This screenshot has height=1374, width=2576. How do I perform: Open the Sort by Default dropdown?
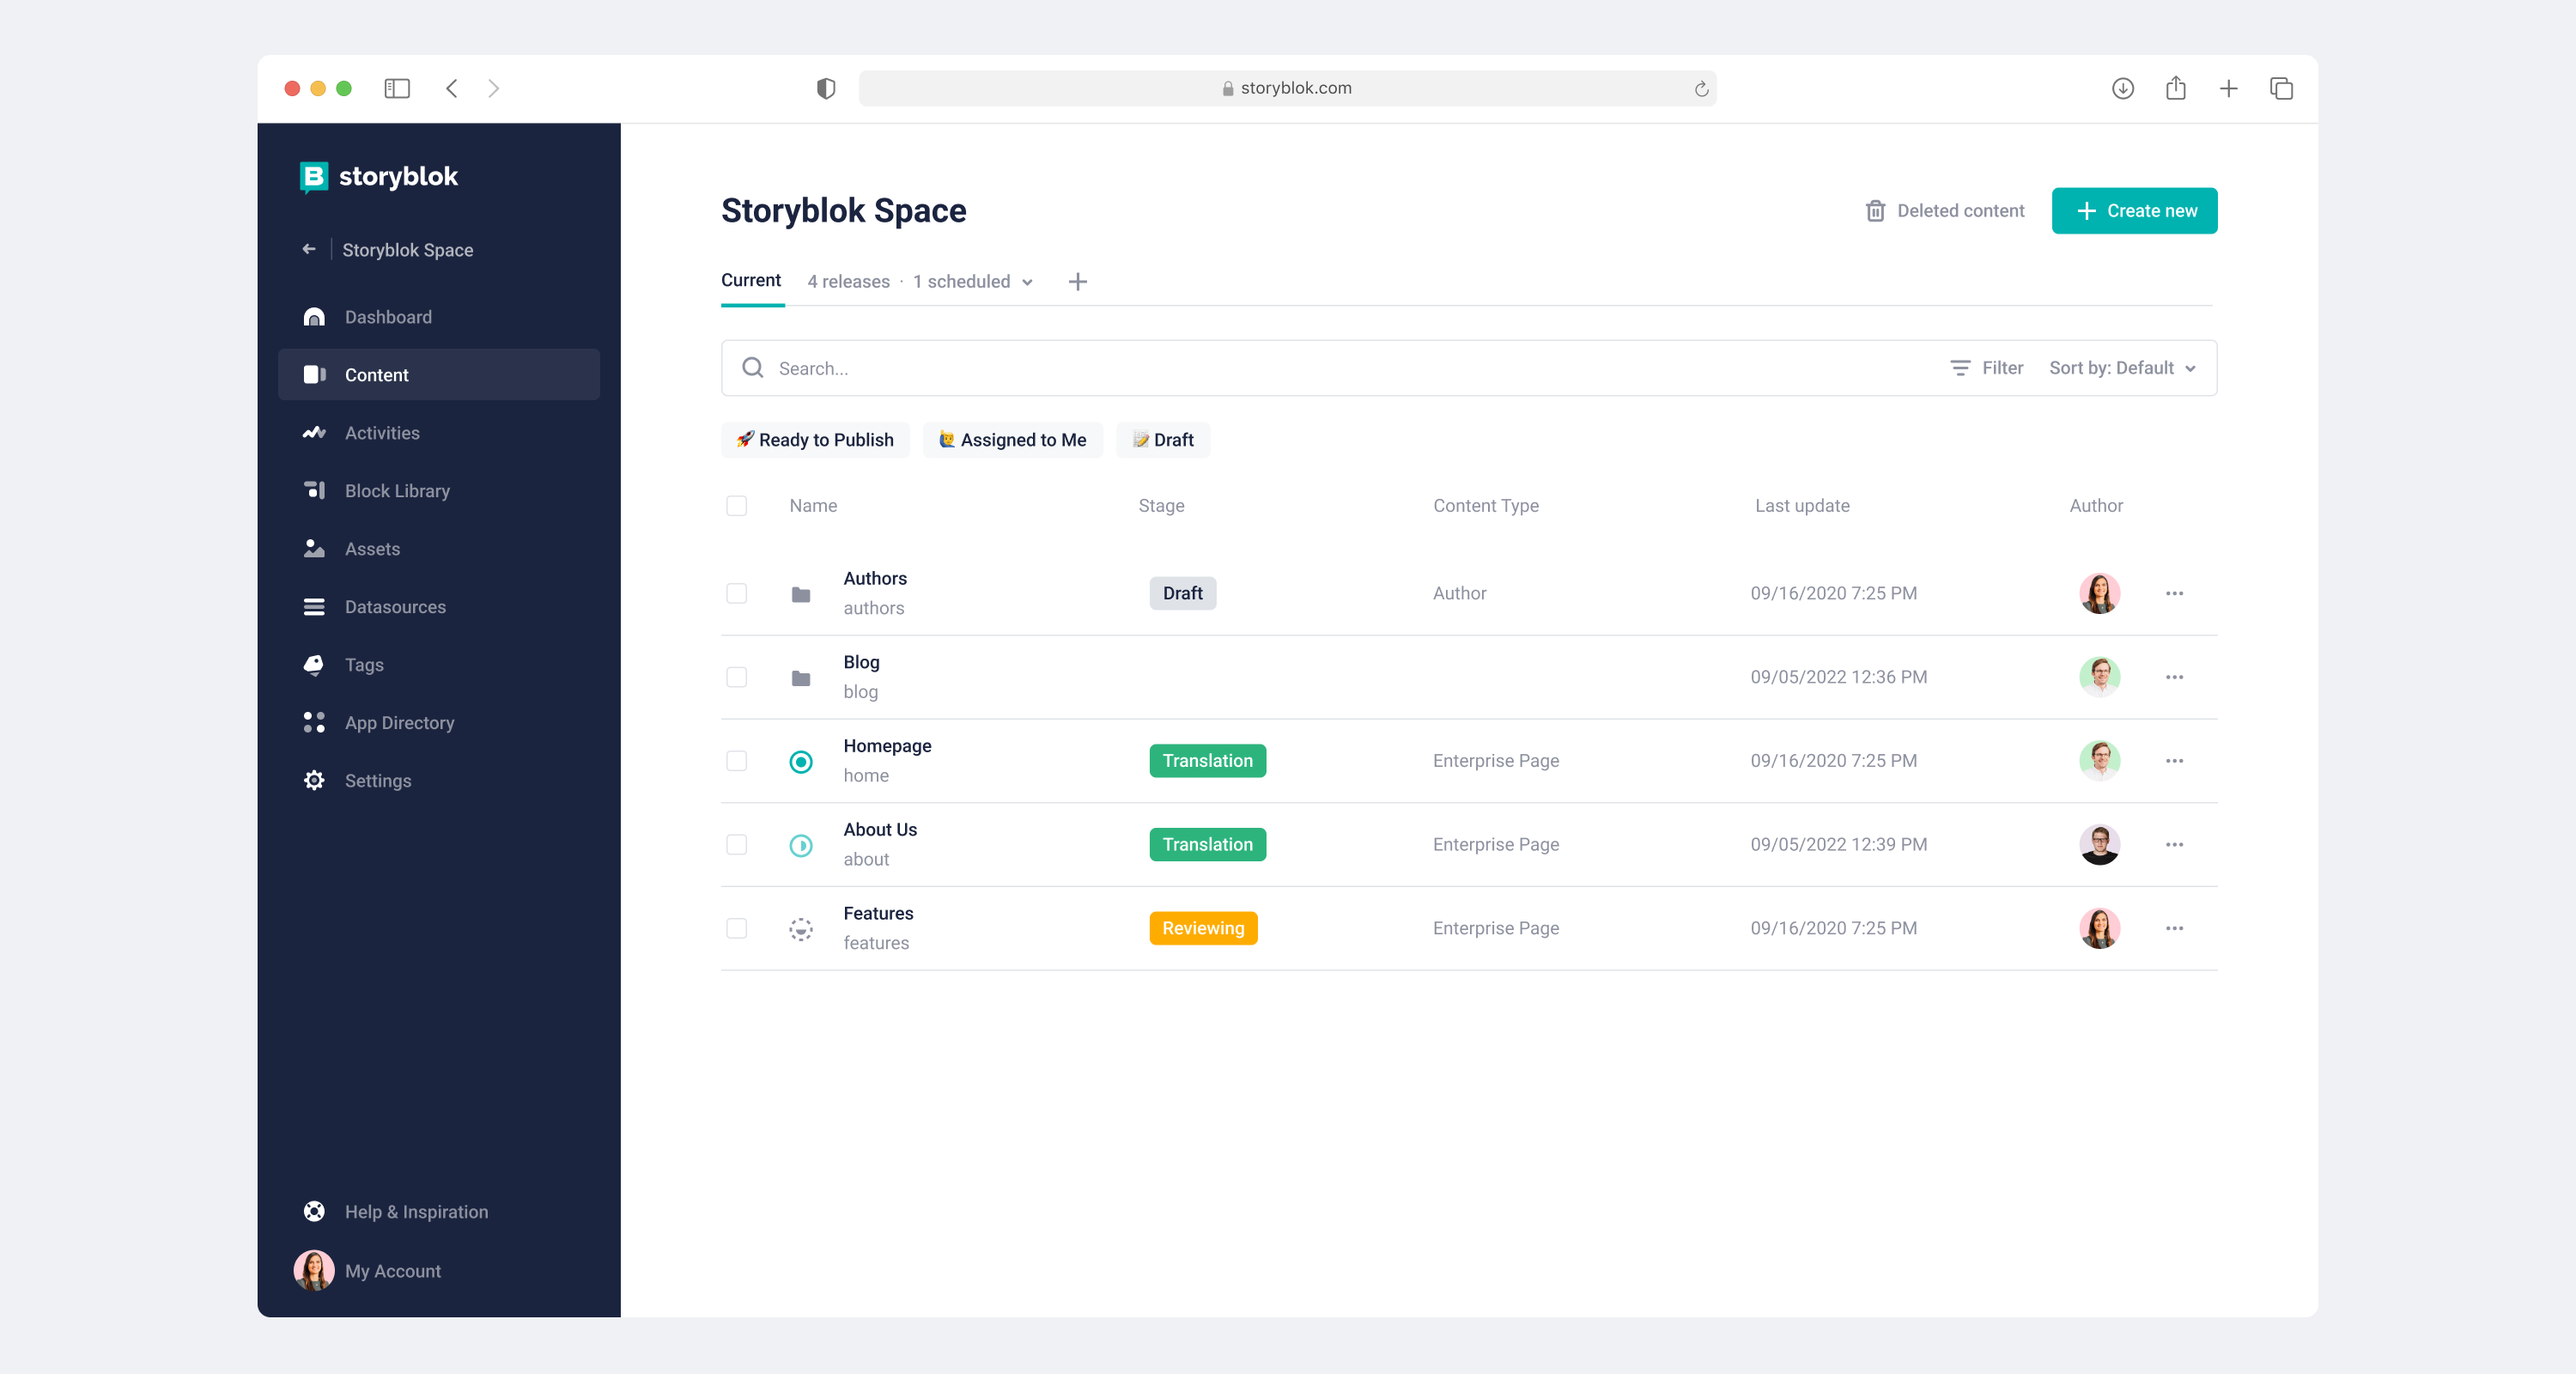tap(2122, 368)
